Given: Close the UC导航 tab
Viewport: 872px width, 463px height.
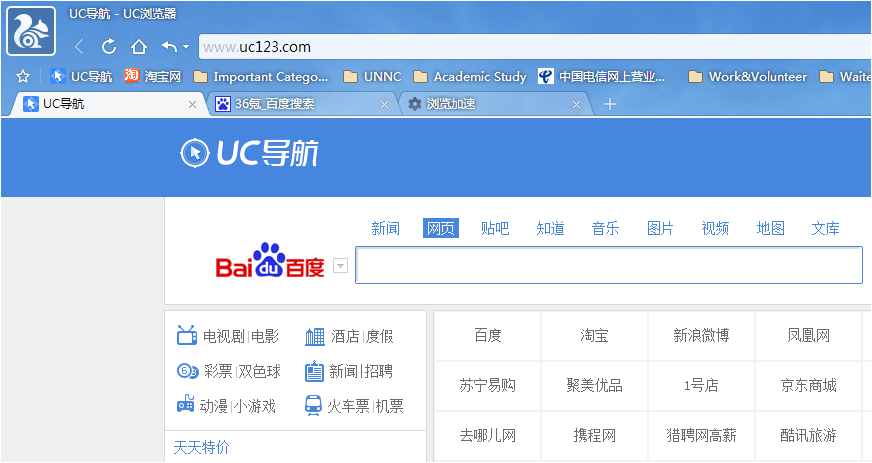Looking at the screenshot, I should (x=192, y=104).
